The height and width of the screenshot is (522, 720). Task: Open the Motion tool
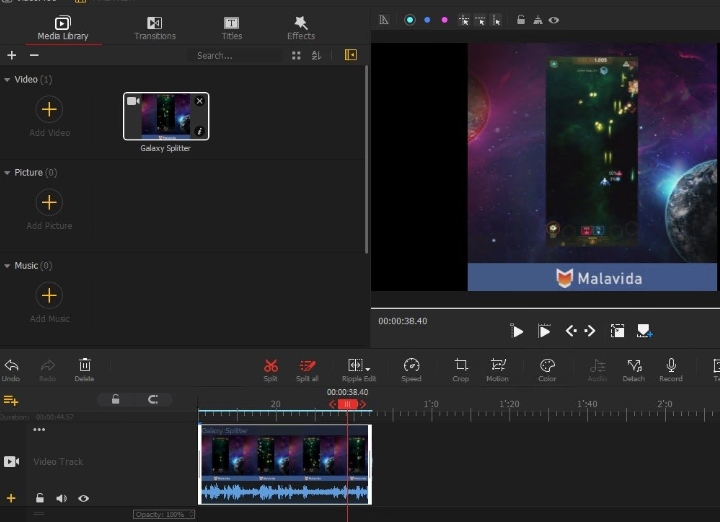pos(498,370)
